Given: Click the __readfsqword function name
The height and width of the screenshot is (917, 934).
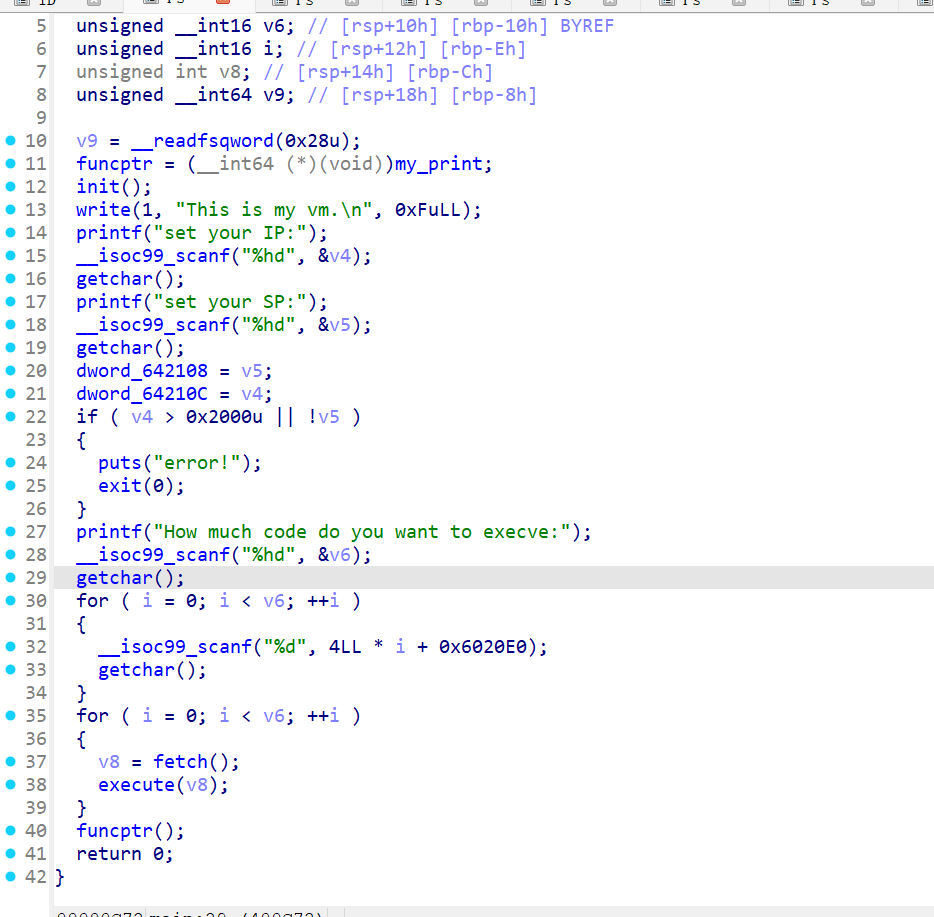Looking at the screenshot, I should [207, 141].
